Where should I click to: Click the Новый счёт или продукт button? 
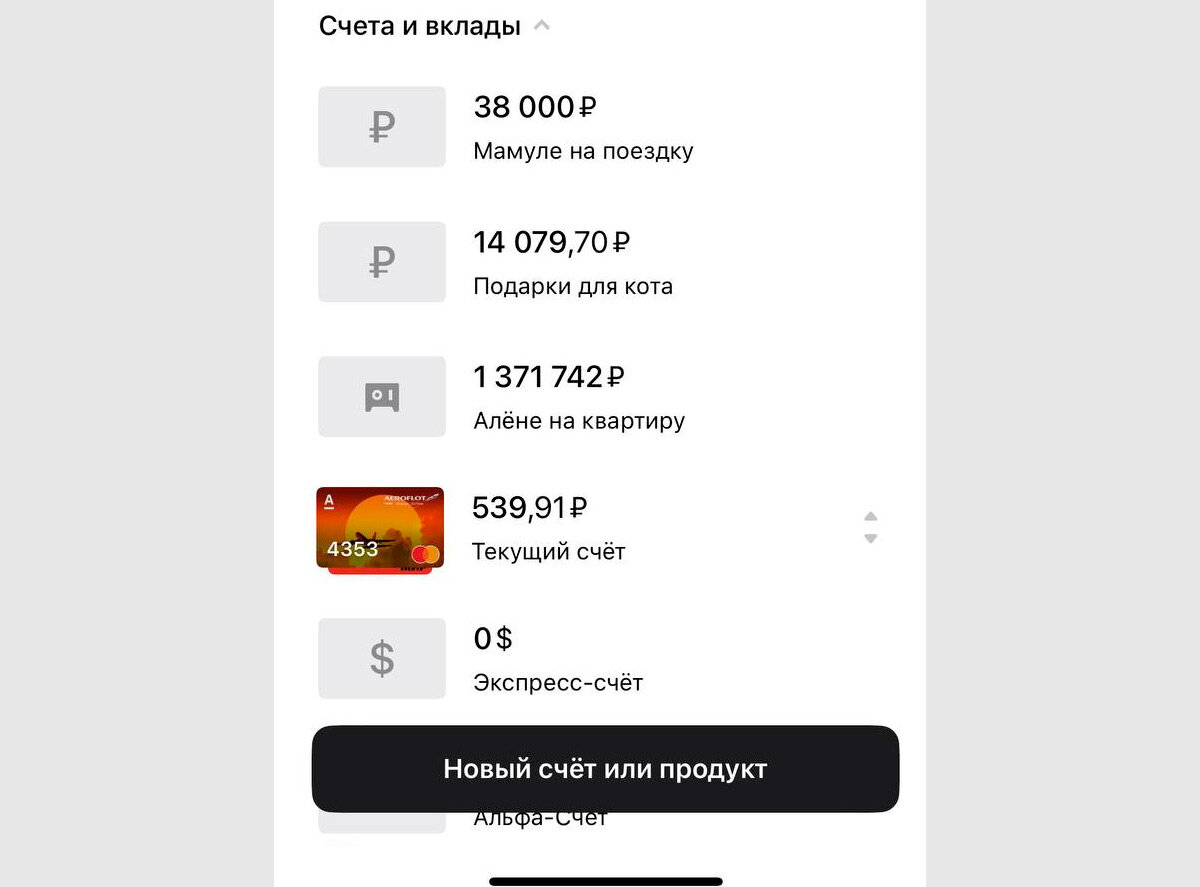tap(605, 769)
